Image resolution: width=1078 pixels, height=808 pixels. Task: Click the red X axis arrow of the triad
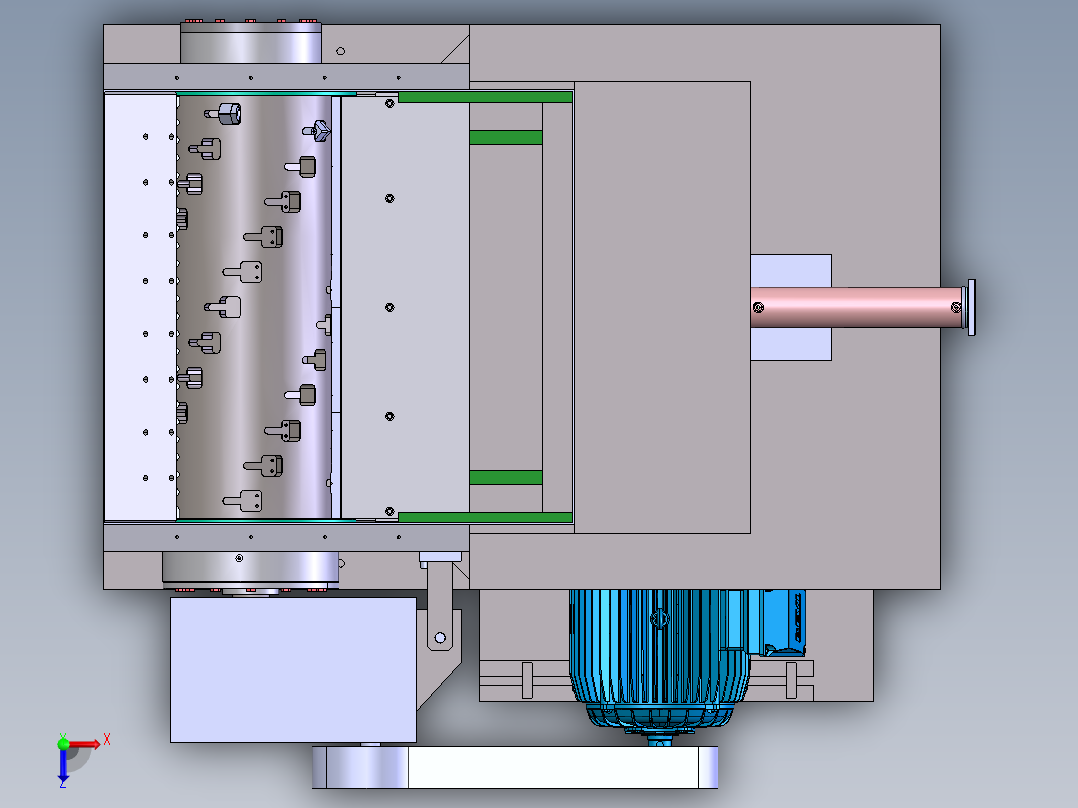click(85, 745)
